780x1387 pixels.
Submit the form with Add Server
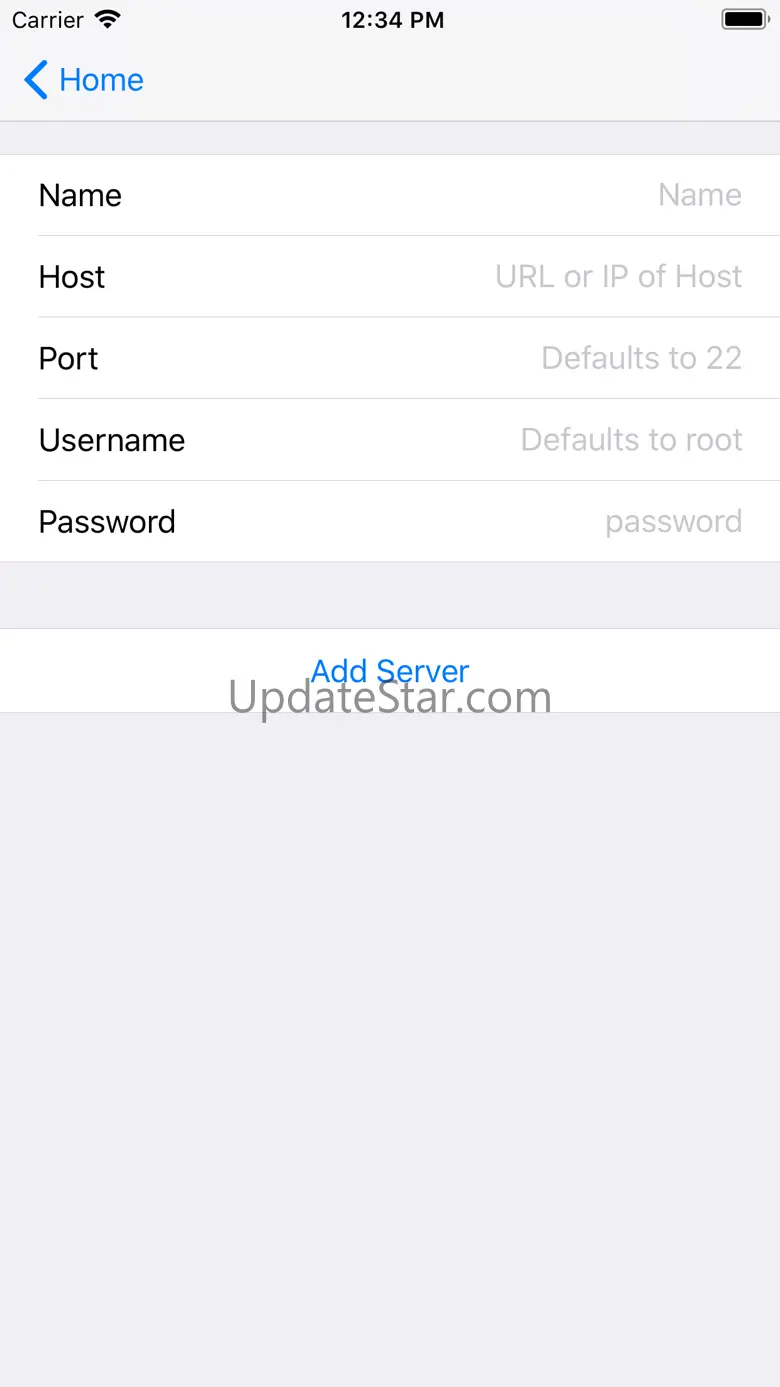click(390, 670)
